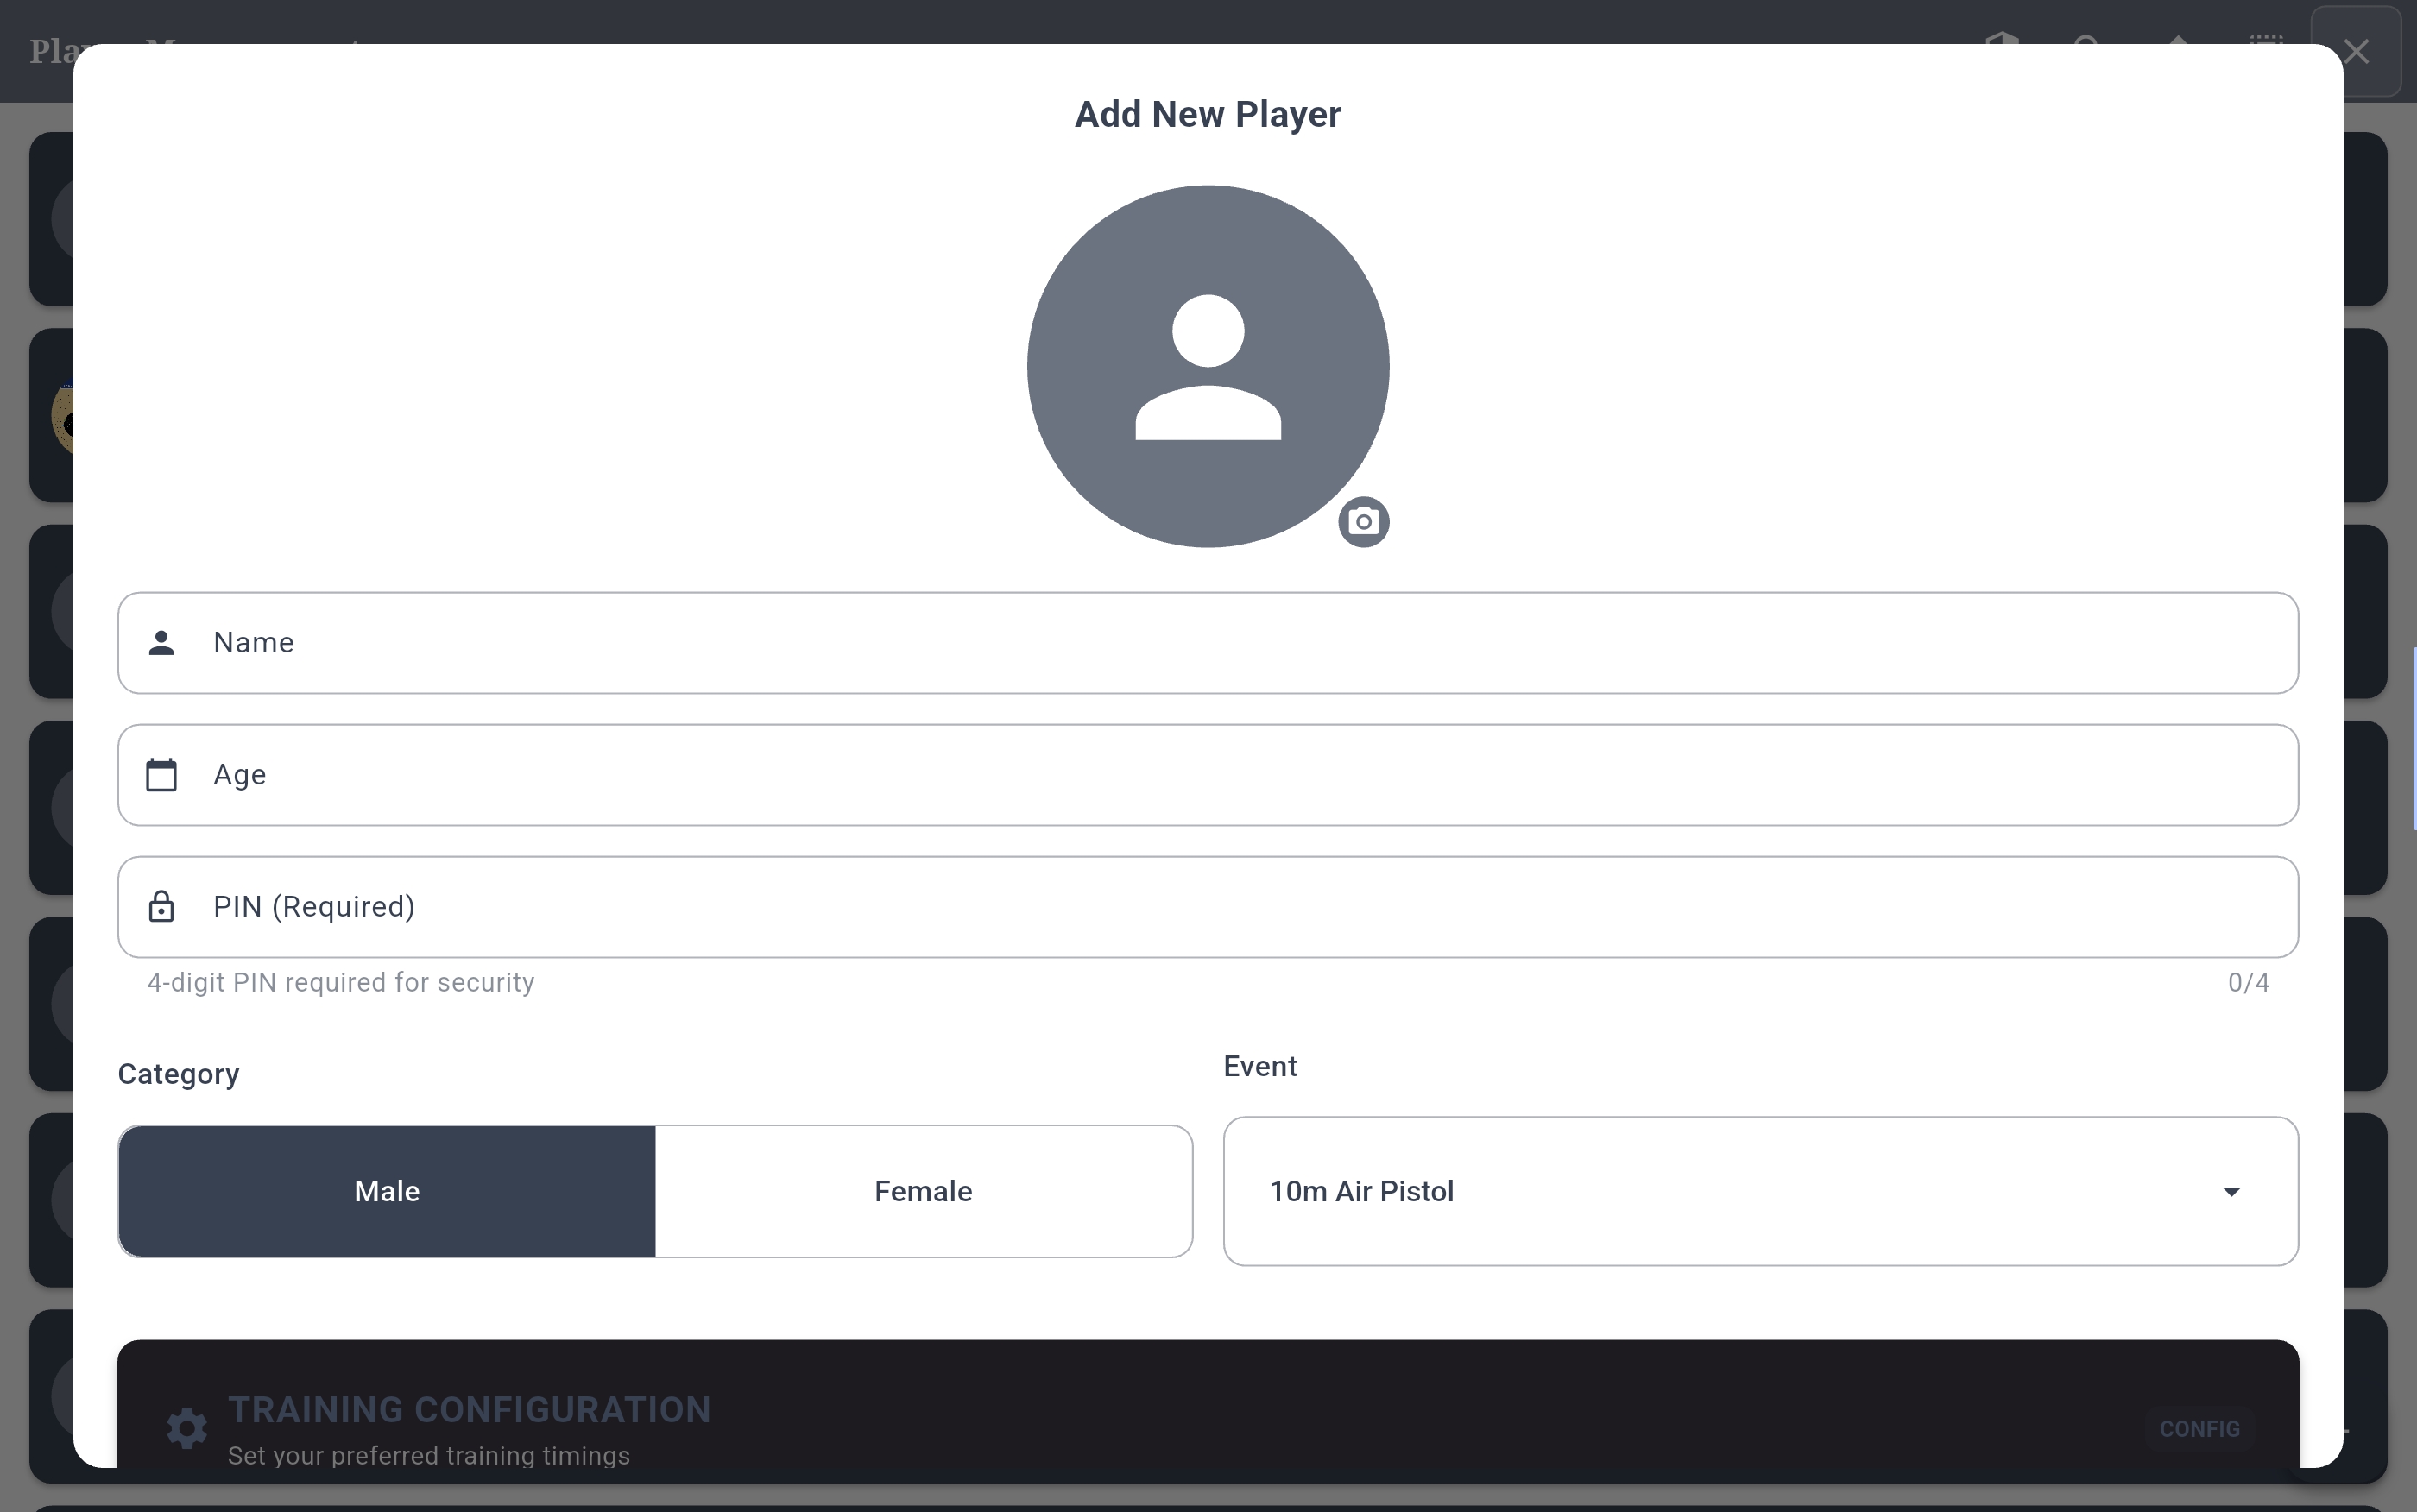
Task: Click the calendar icon in Age field
Action: click(x=161, y=775)
